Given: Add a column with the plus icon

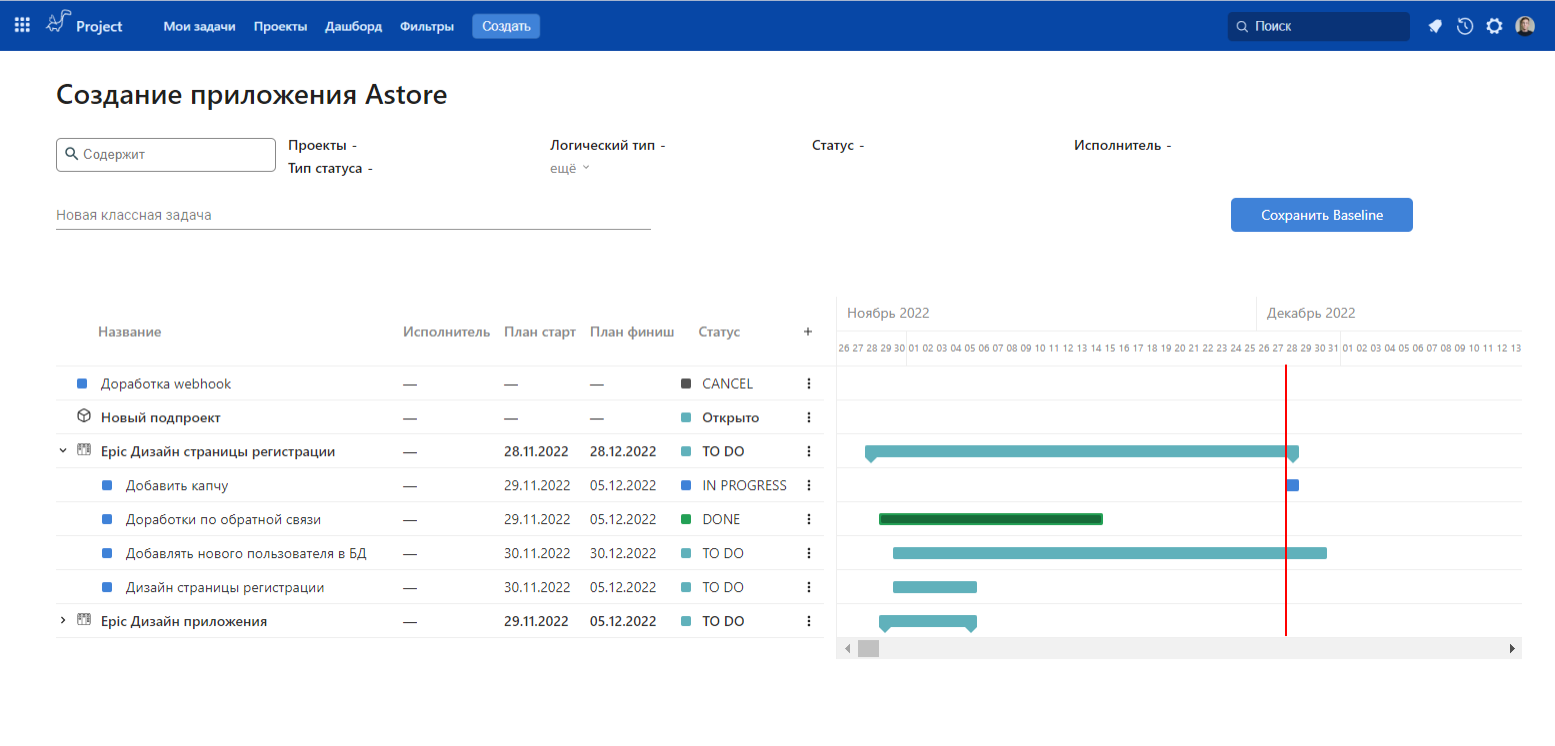Looking at the screenshot, I should click(808, 332).
